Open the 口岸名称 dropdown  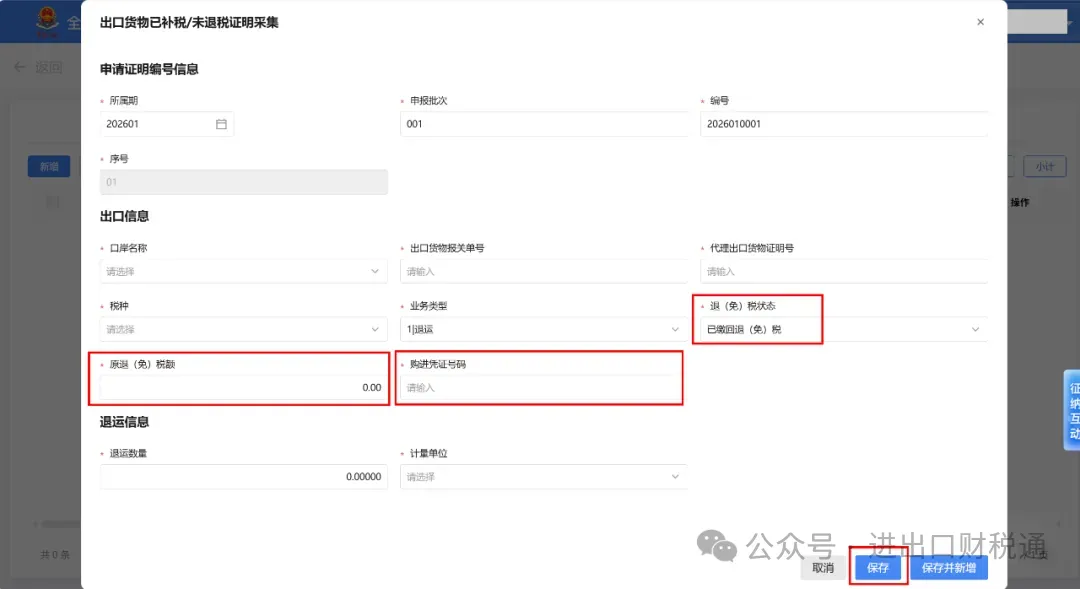click(244, 271)
